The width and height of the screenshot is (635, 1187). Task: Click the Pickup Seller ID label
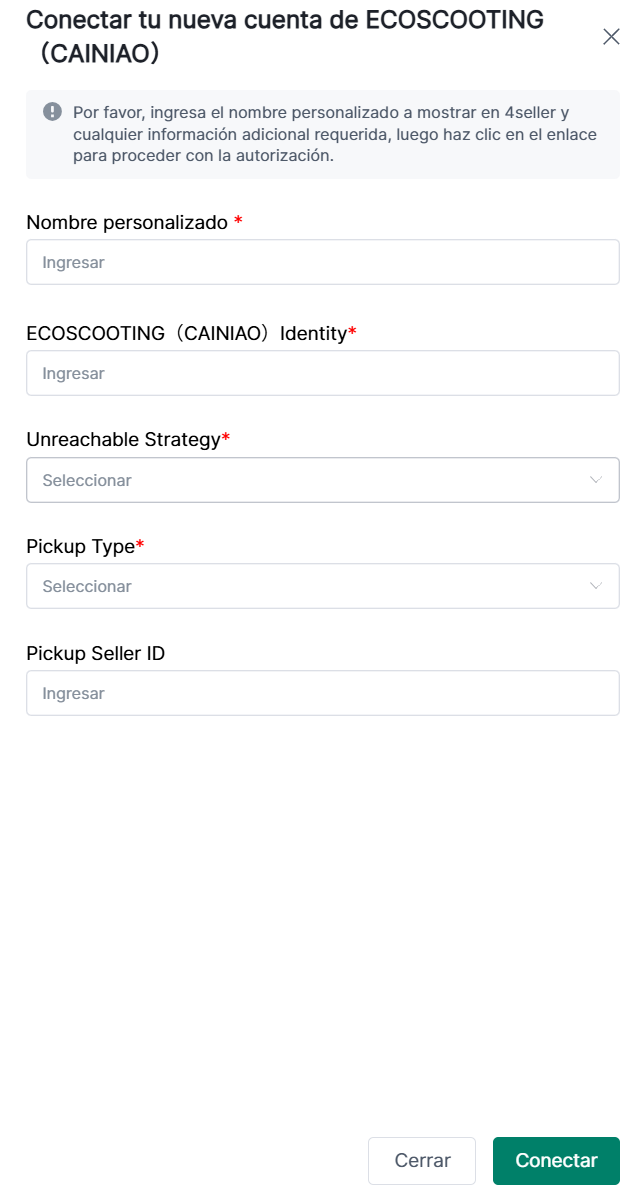96,653
